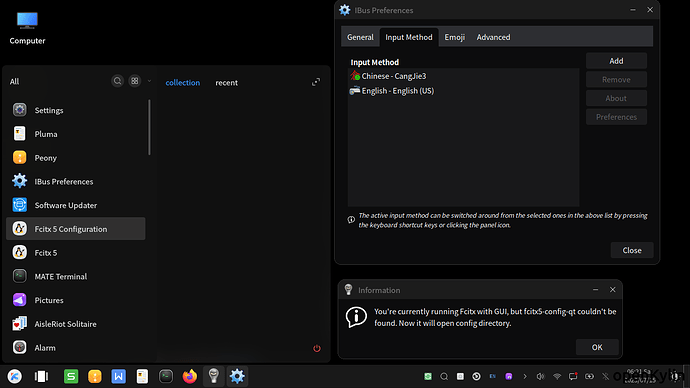Switch to Input Method tab in IBus Preferences
Screen dimensions: 690x388
(409, 37)
